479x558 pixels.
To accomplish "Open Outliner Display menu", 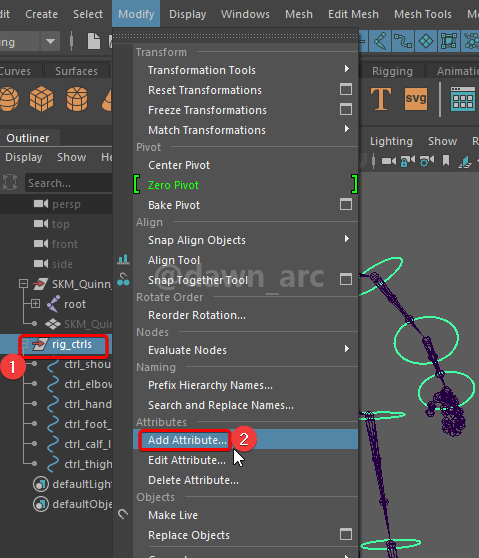I will point(23,157).
